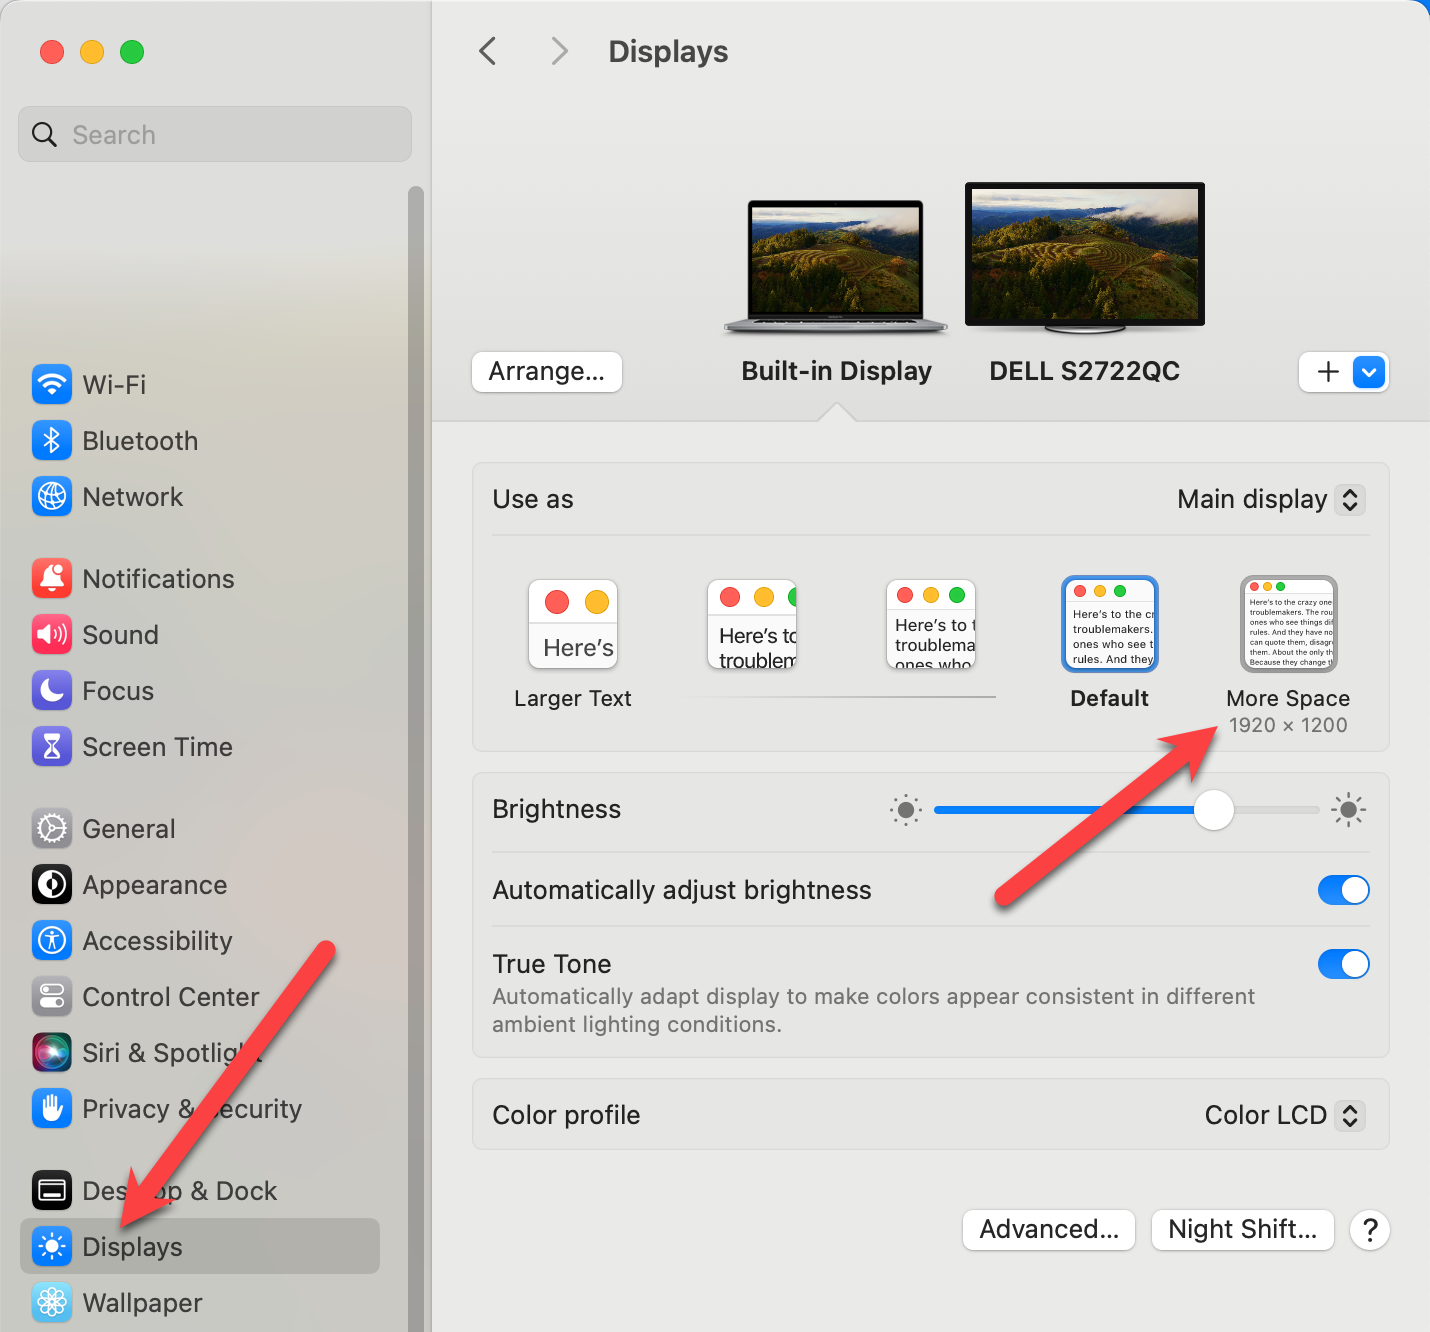Click the Bluetooth icon in the sidebar
The image size is (1430, 1332).
[x=51, y=440]
